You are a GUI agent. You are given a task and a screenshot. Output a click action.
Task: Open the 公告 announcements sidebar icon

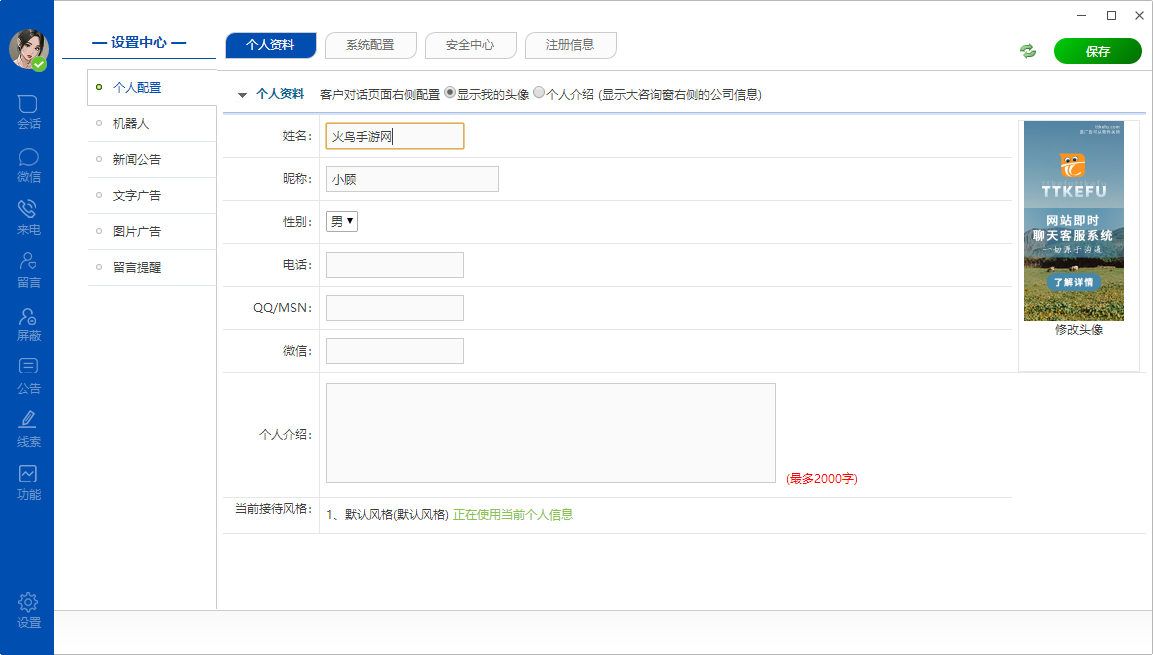point(28,376)
